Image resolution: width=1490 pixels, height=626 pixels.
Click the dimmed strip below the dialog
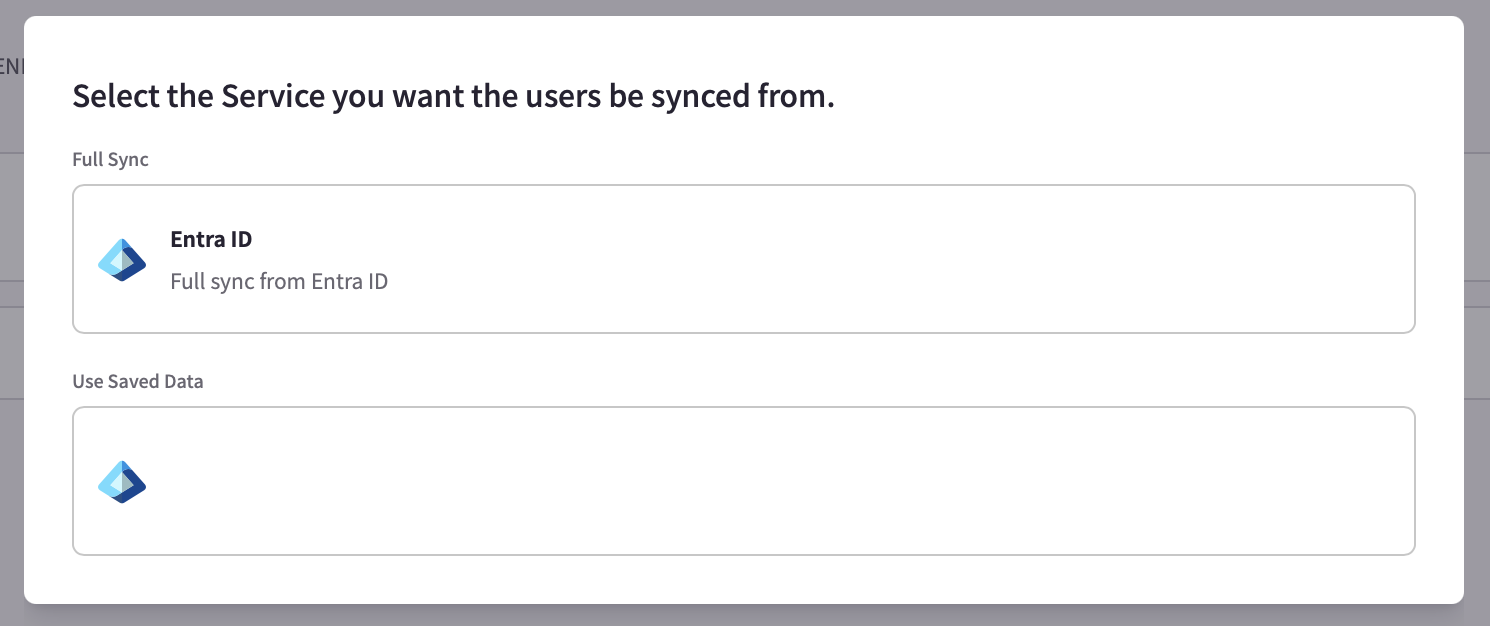click(744, 615)
